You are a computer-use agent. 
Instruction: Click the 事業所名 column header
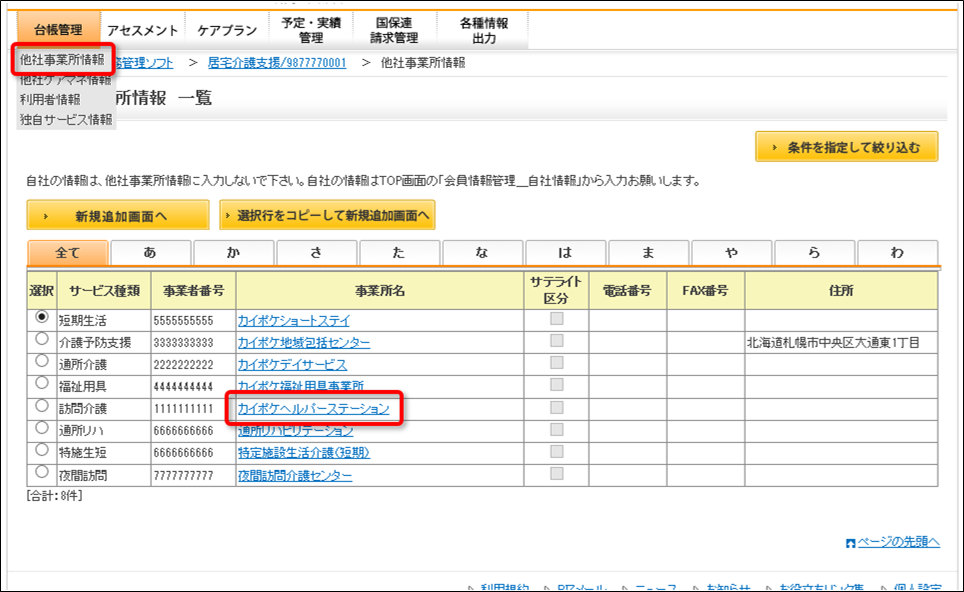point(380,291)
